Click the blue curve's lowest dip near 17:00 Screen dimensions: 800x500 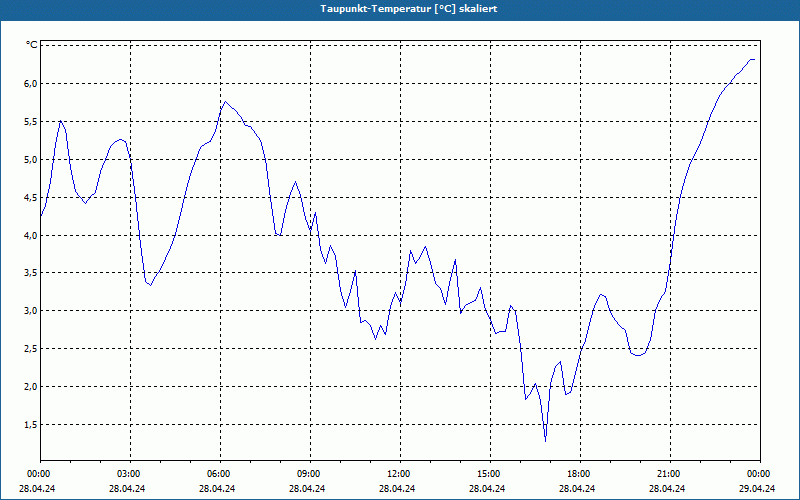(545, 440)
